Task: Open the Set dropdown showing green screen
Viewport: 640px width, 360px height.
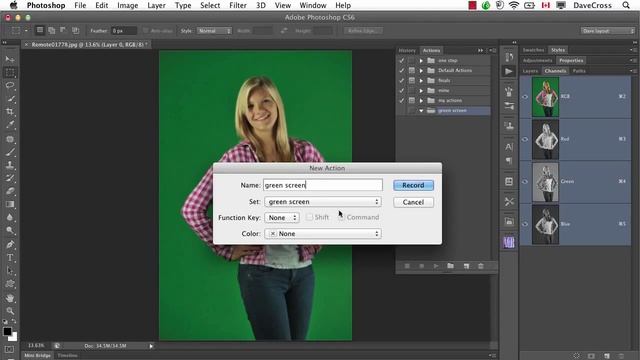Action: 323,202
